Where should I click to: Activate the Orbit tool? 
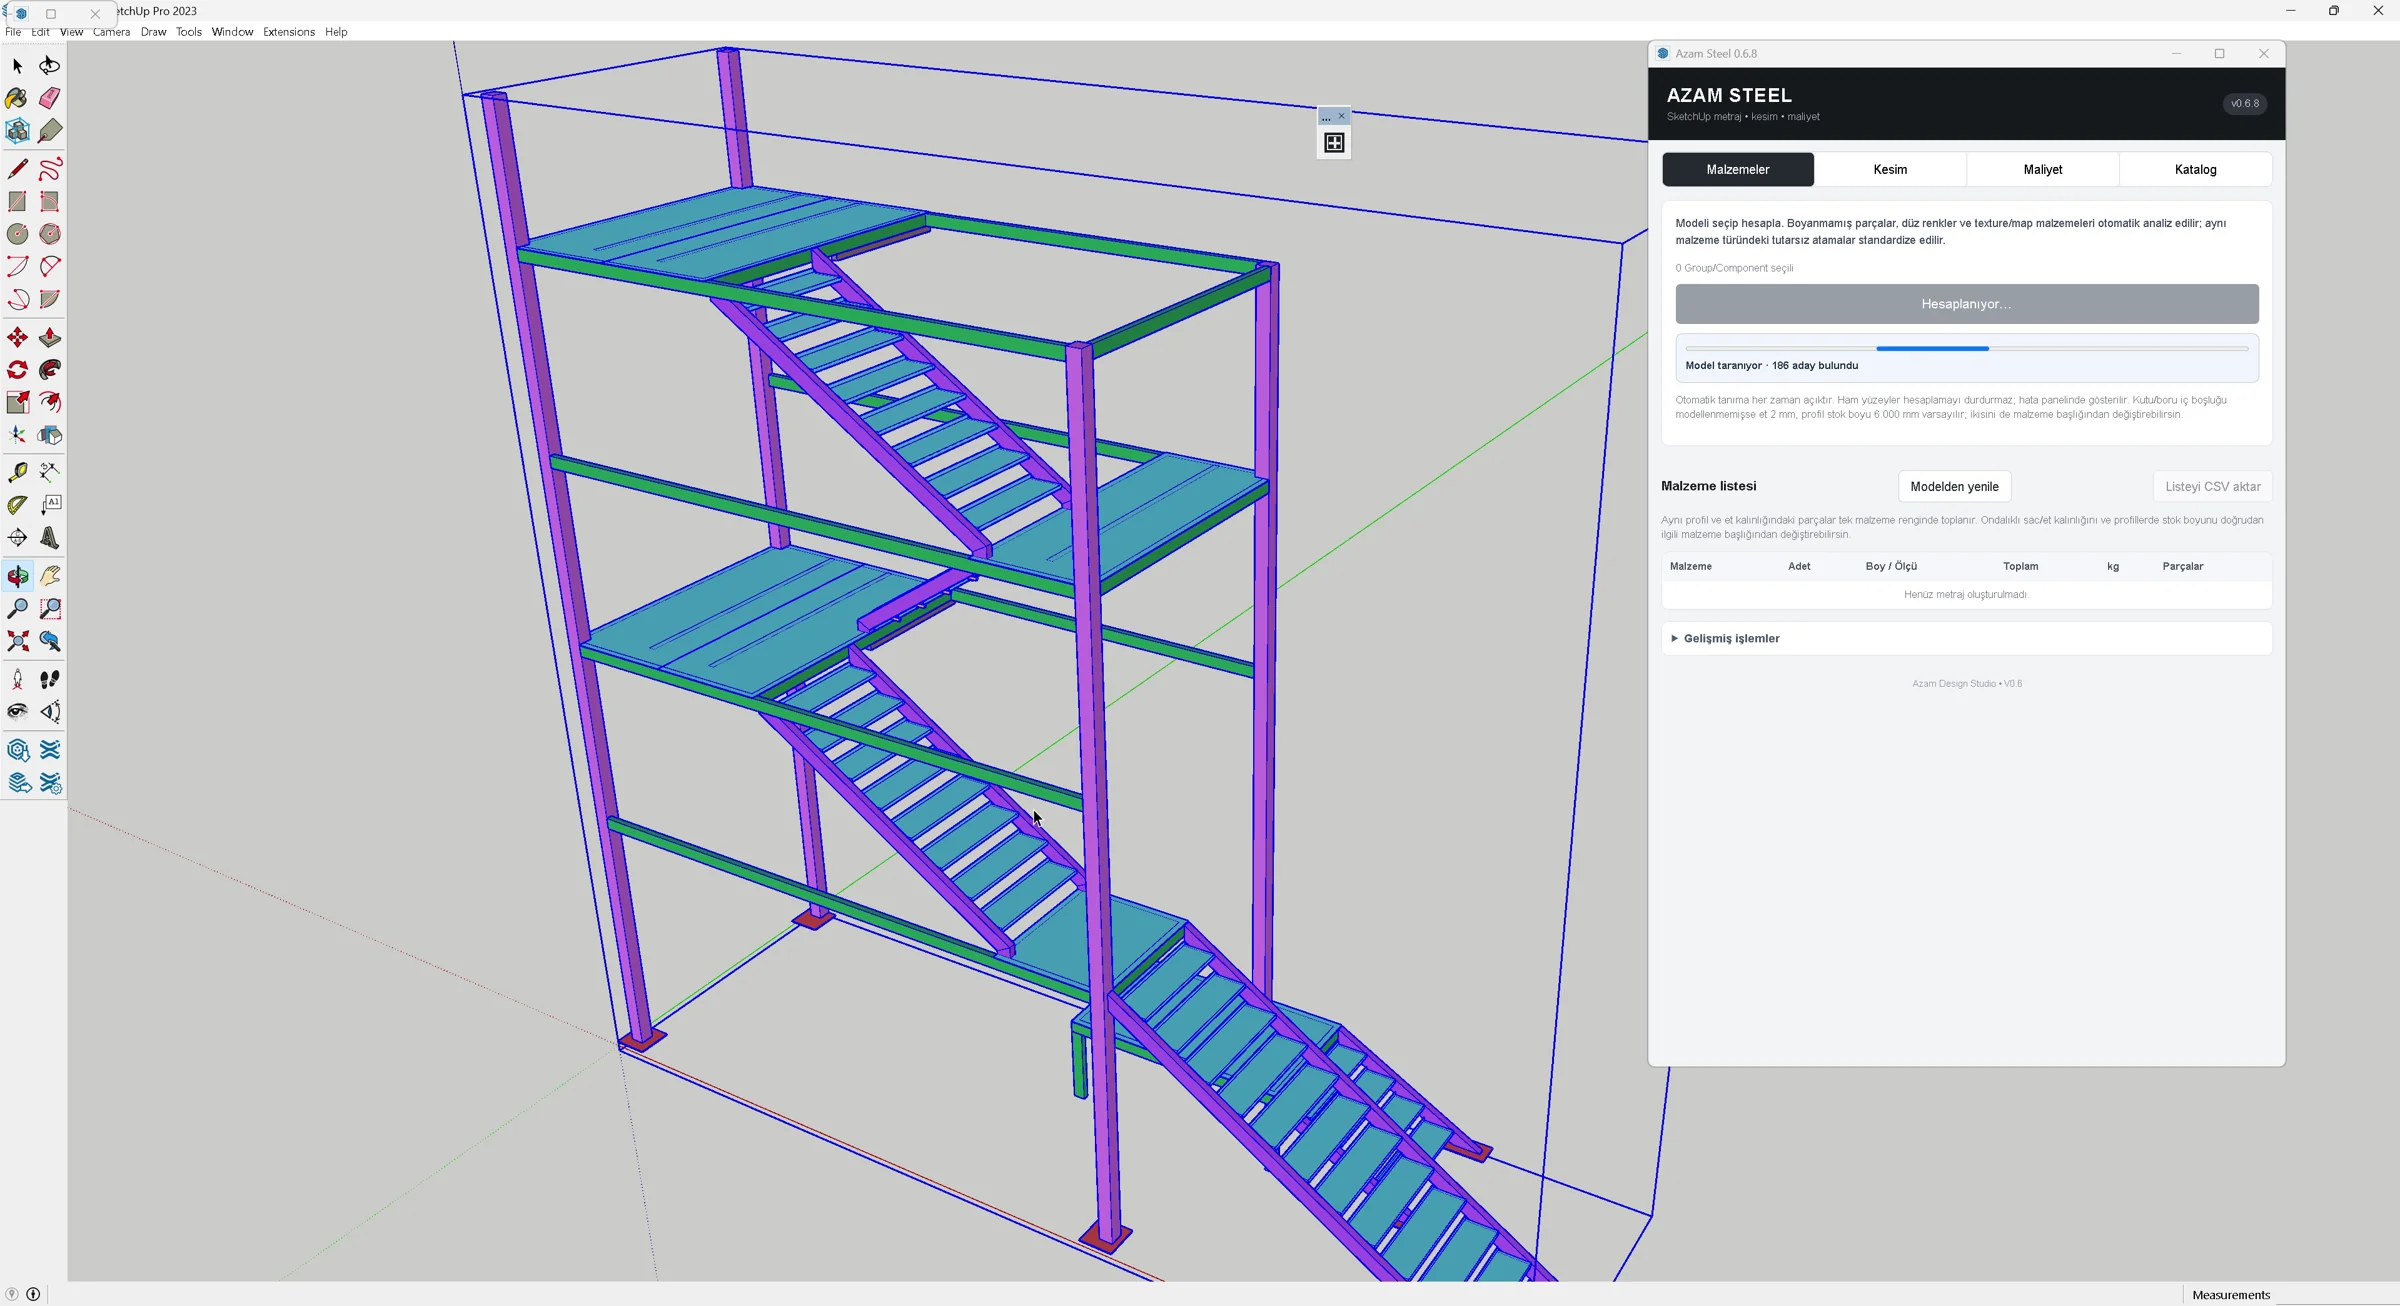(x=17, y=576)
